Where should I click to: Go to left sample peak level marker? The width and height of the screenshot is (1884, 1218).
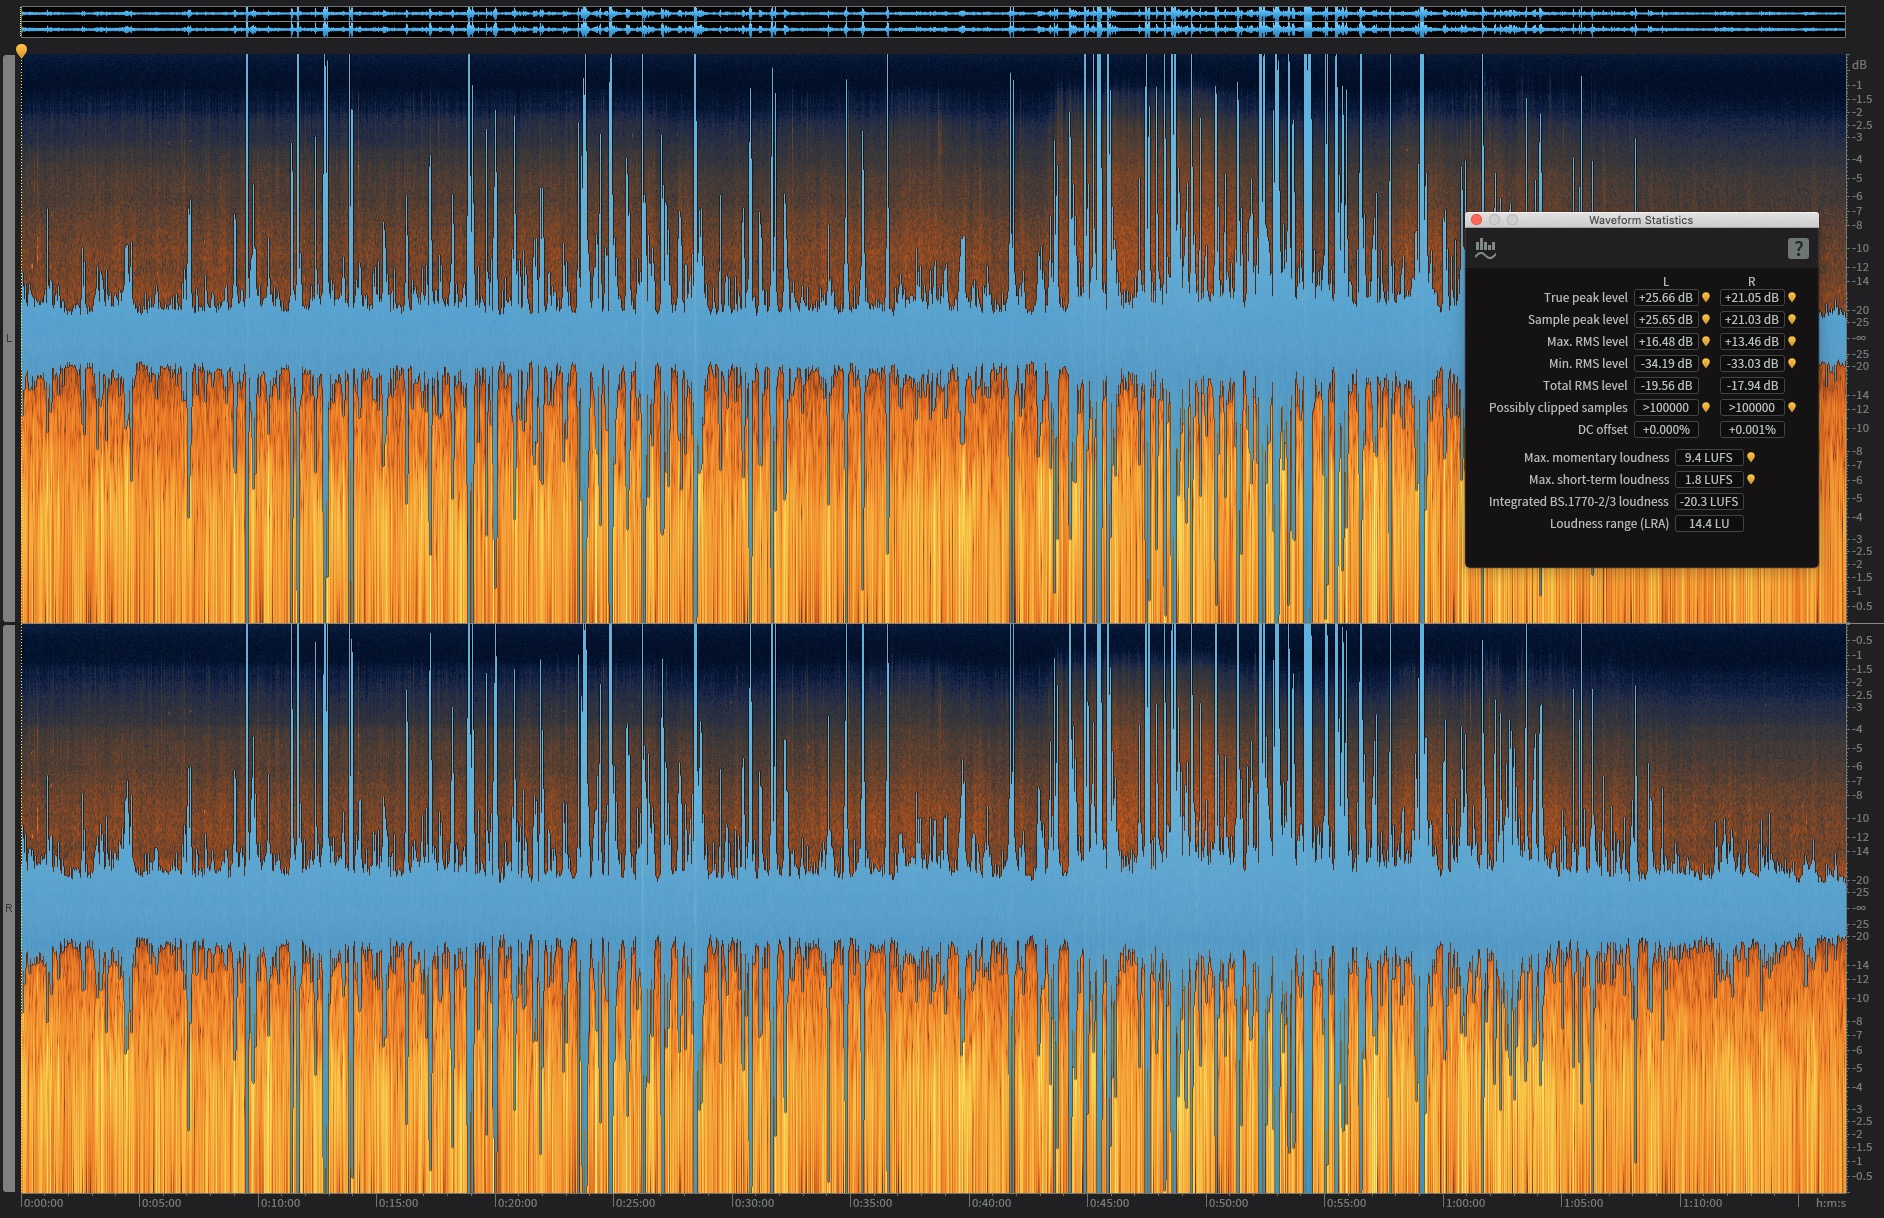click(1706, 319)
